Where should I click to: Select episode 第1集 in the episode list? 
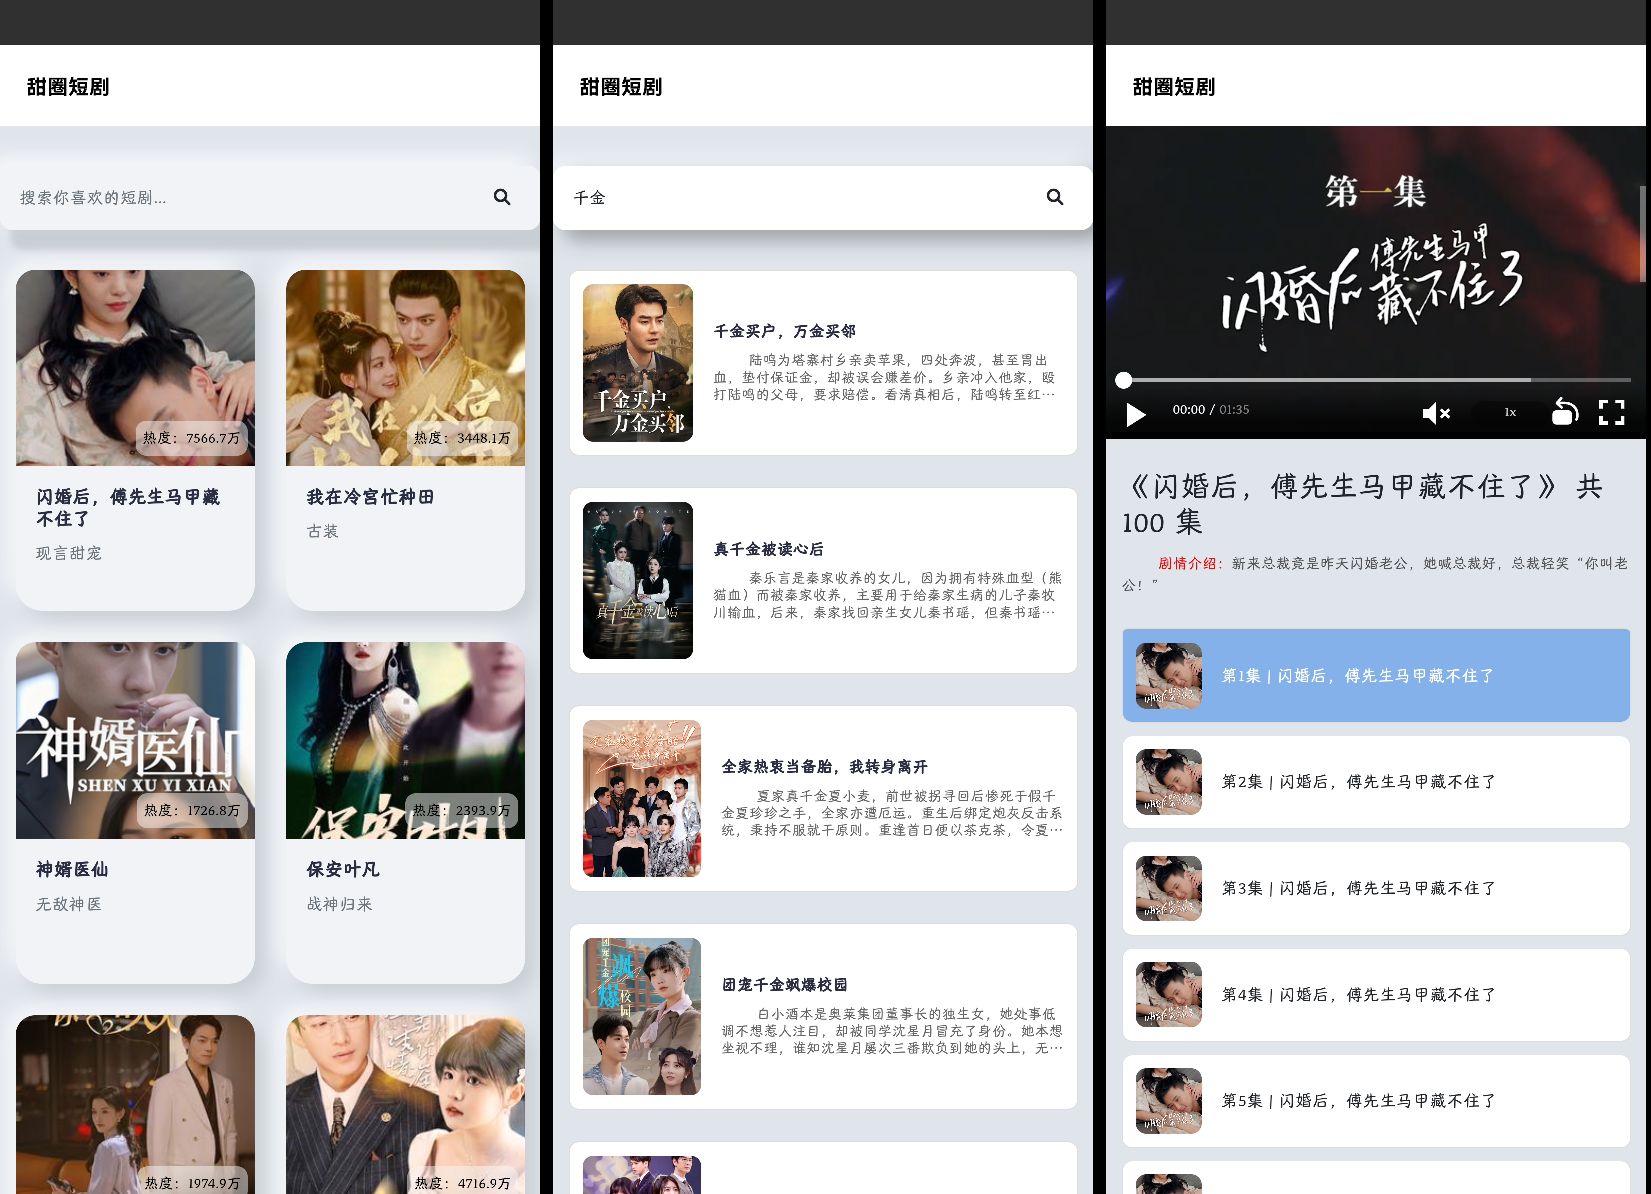[1376, 676]
